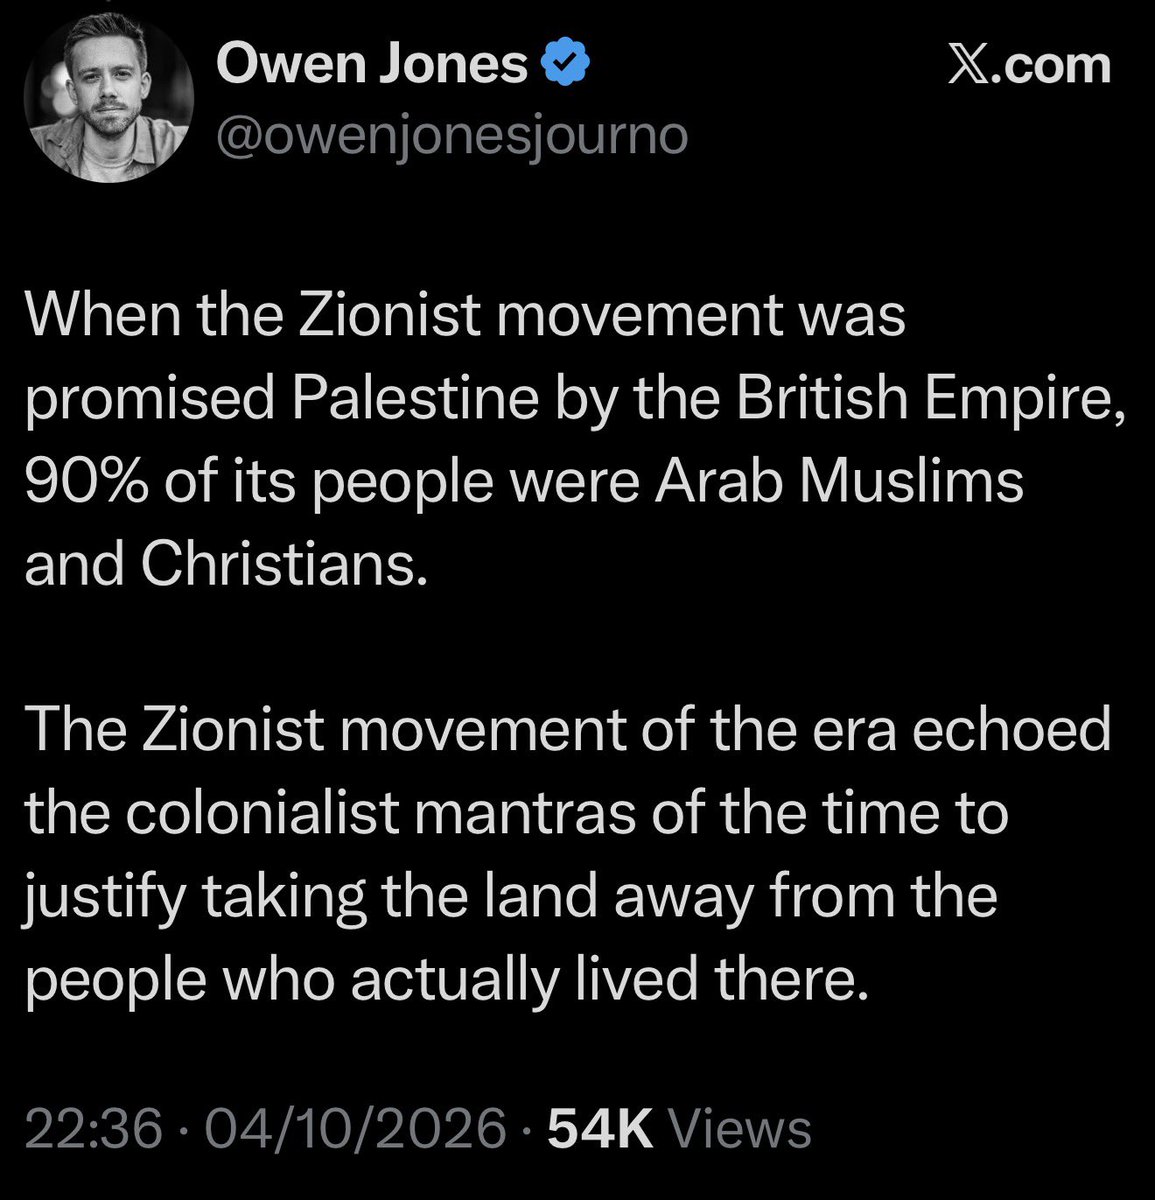Click the 22:36 timestamp

93,1129
